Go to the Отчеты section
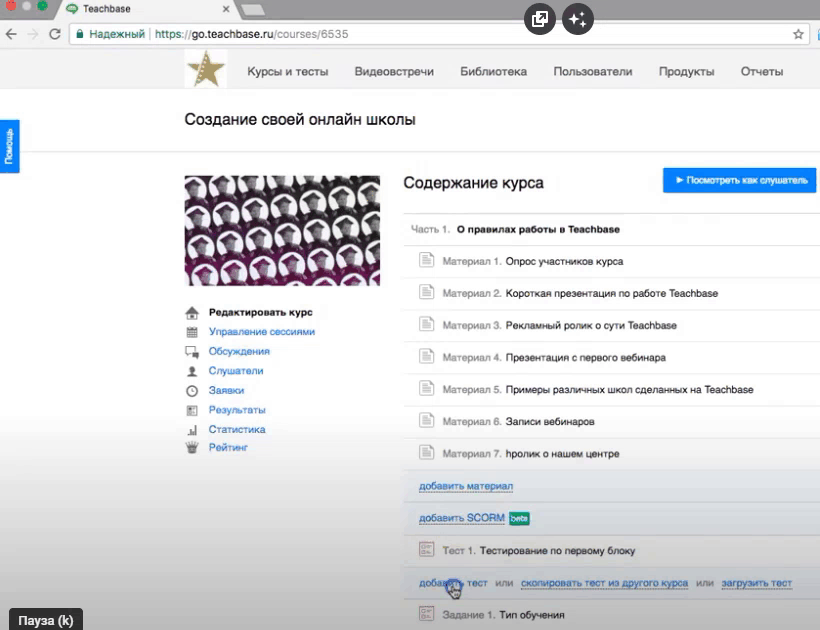Viewport: 820px width, 630px height. 761,72
